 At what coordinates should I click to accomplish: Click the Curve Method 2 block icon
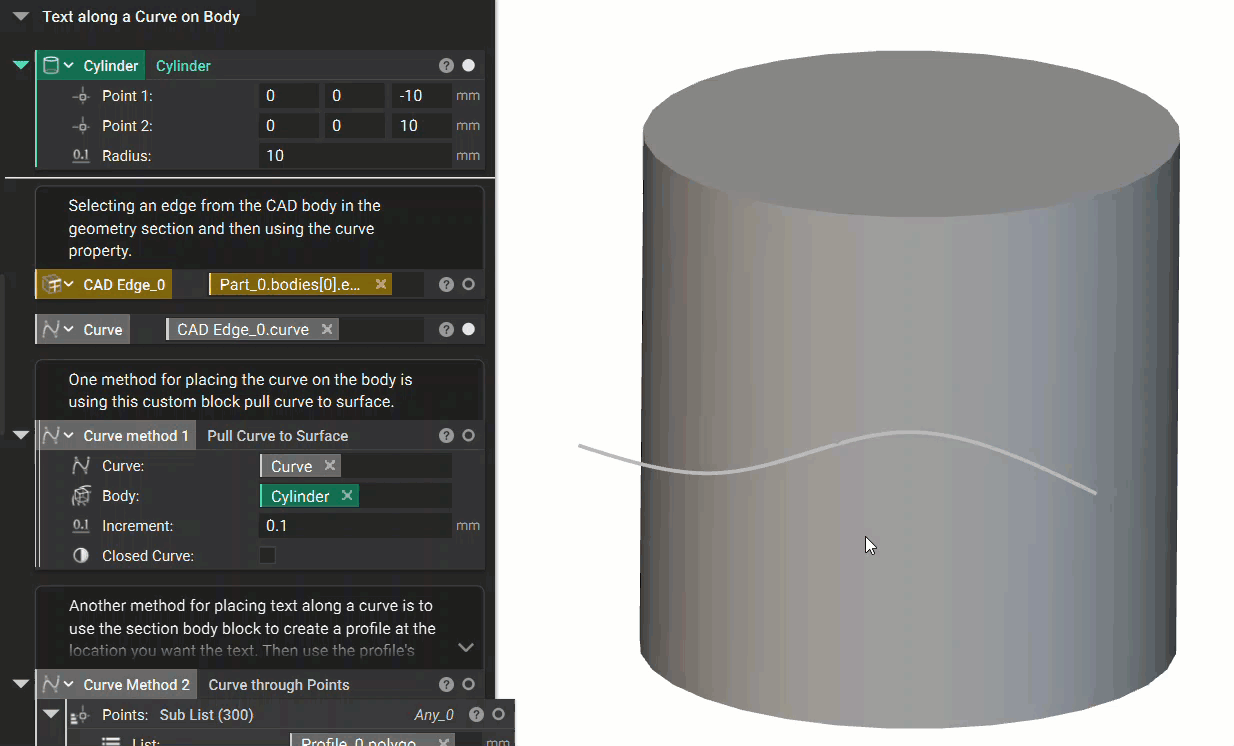click(x=51, y=684)
